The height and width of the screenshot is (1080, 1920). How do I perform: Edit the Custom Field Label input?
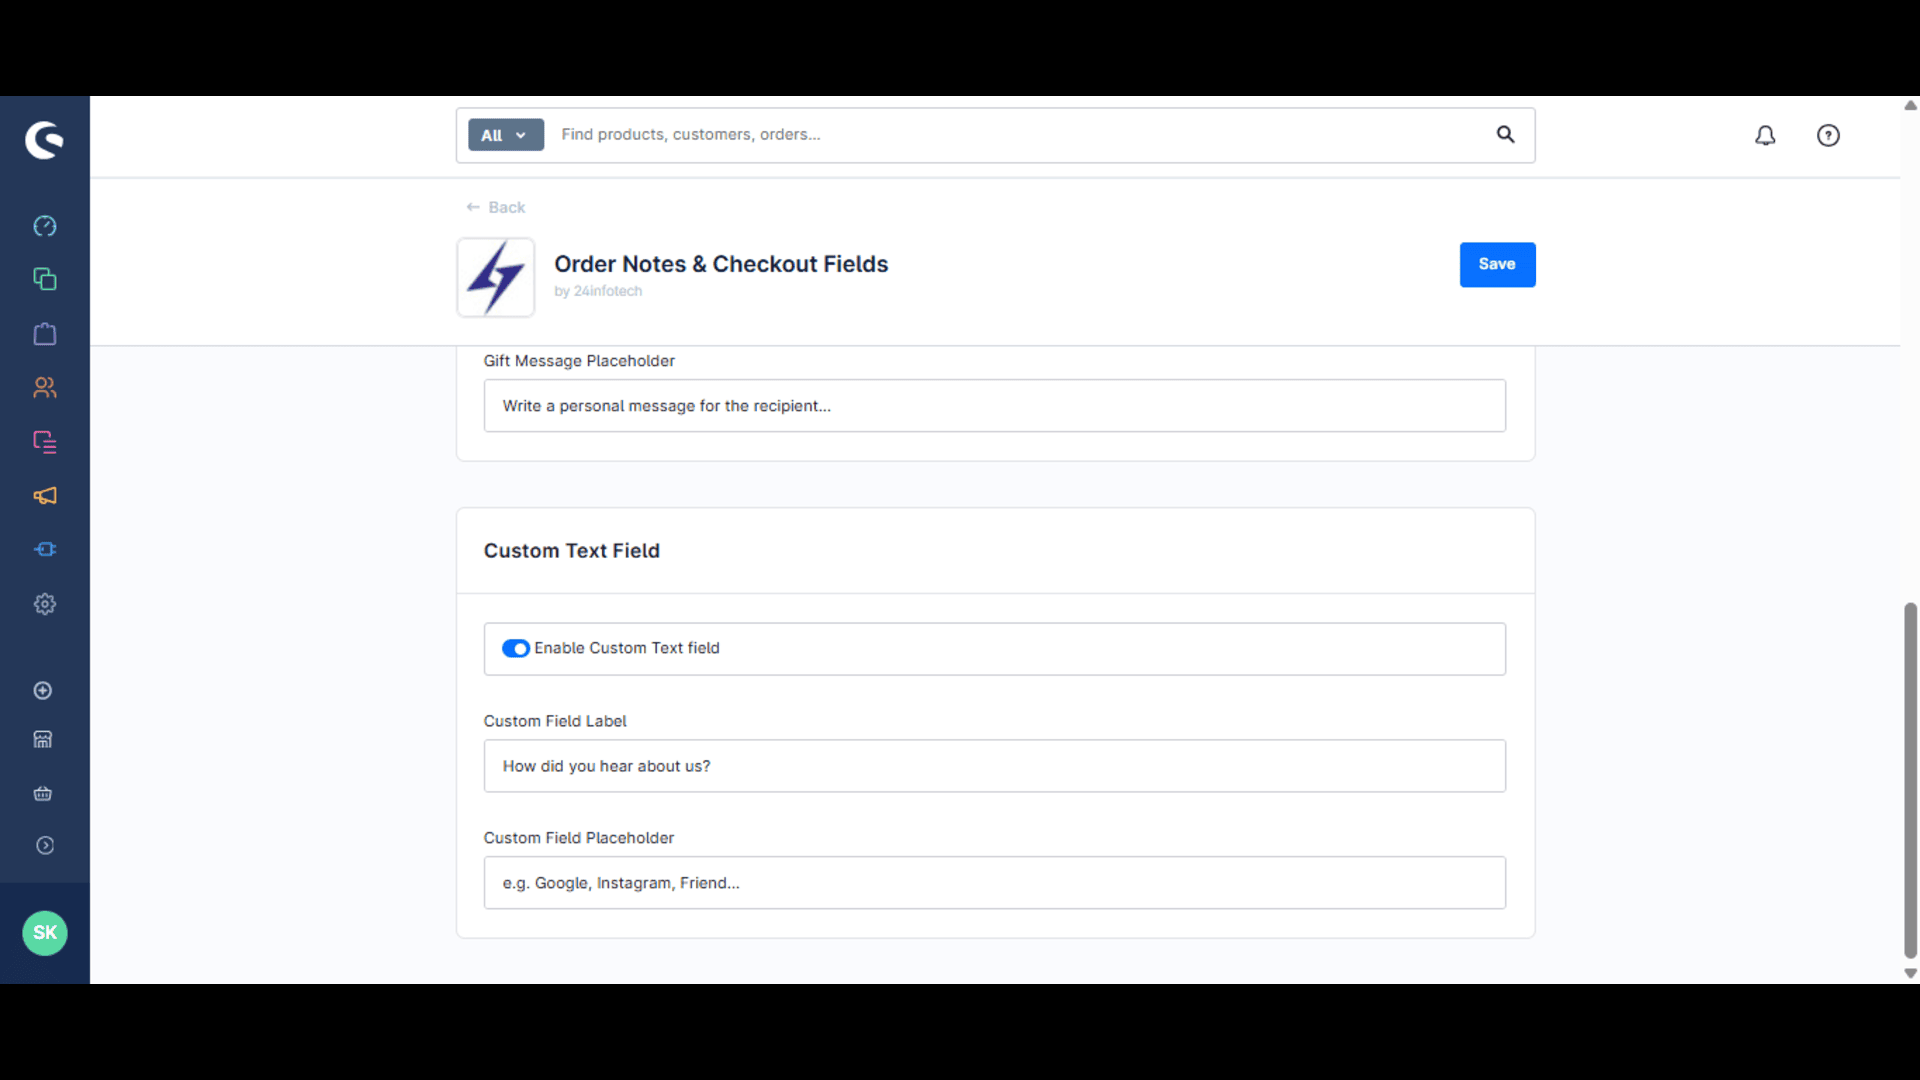(x=994, y=766)
